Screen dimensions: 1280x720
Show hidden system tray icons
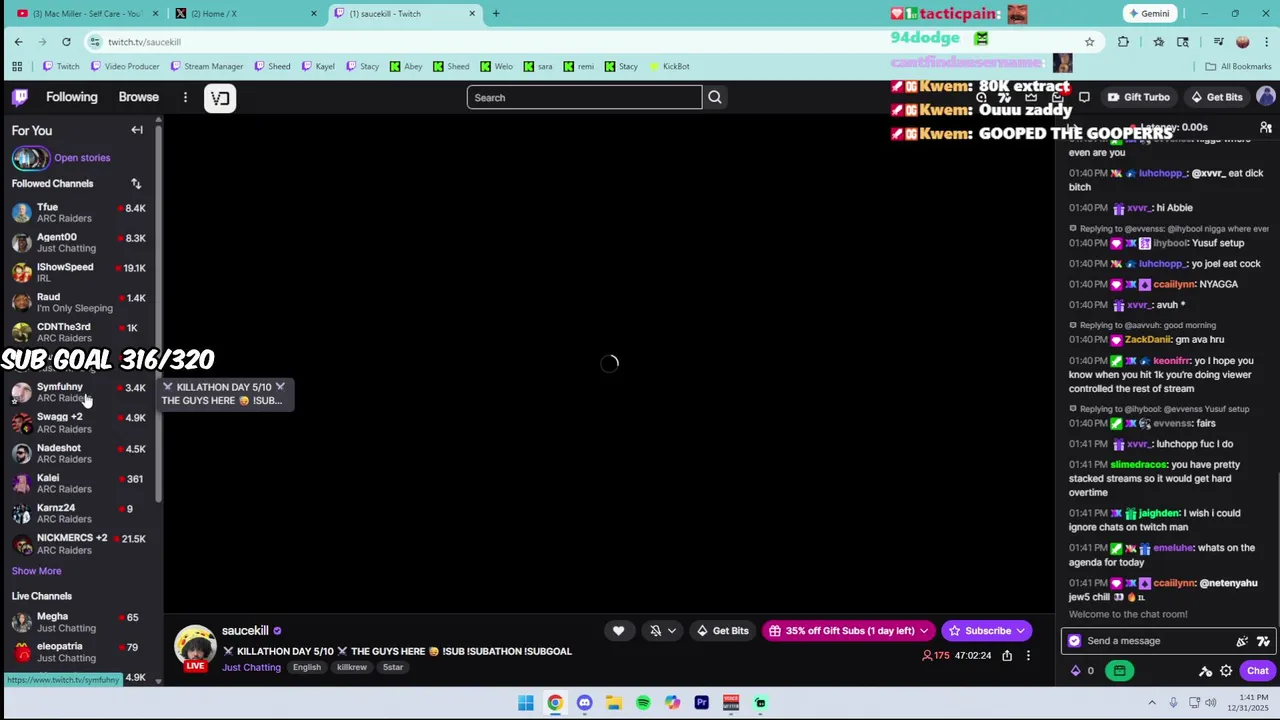[1152, 703]
